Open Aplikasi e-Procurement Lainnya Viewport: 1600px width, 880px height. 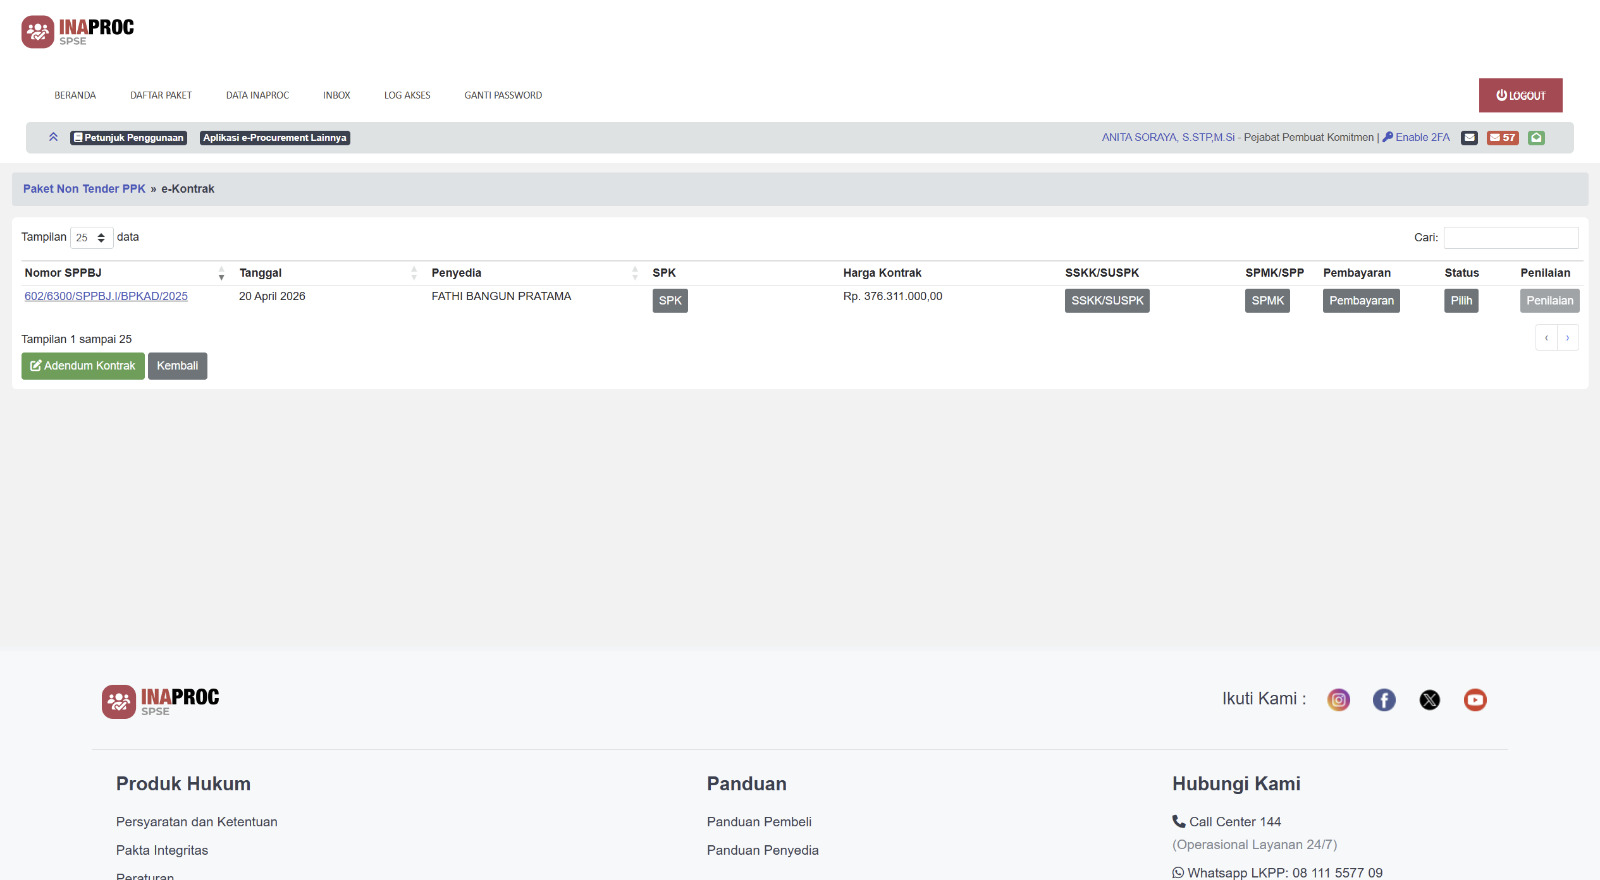[x=275, y=138]
